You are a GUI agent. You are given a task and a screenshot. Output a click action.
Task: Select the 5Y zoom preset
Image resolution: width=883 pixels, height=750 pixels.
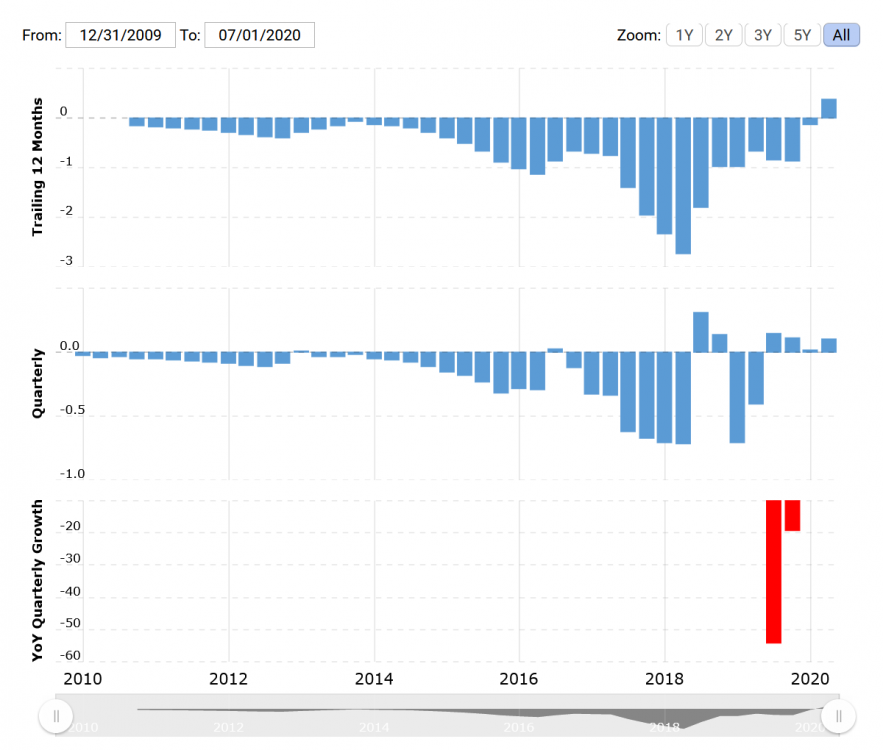pyautogui.click(x=802, y=34)
